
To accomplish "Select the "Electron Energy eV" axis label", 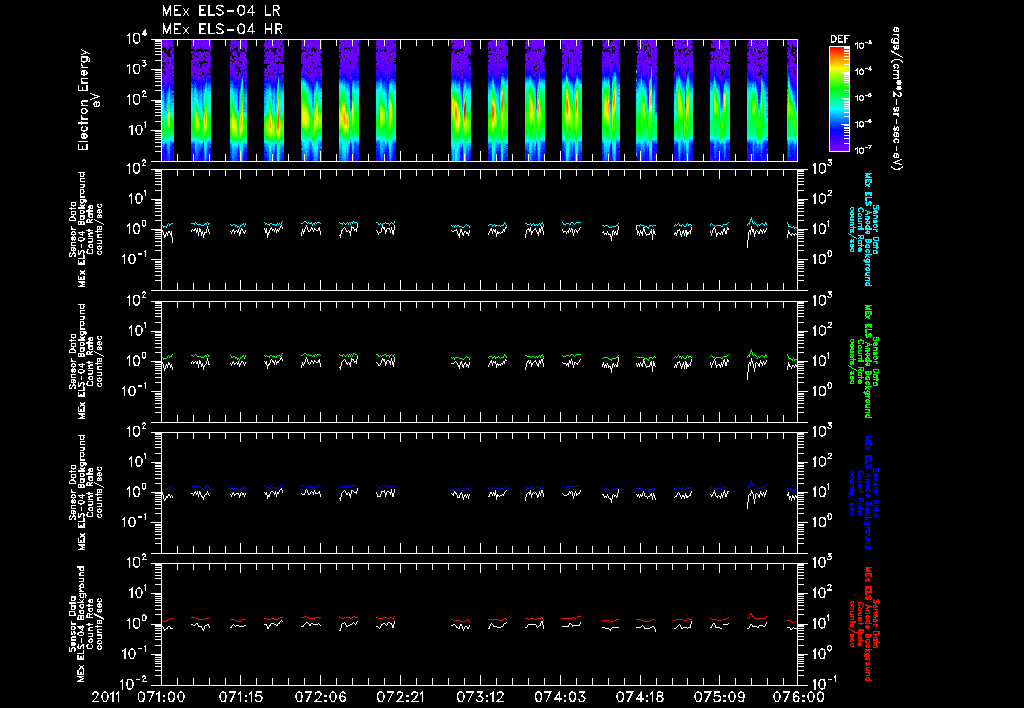I will (x=88, y=100).
